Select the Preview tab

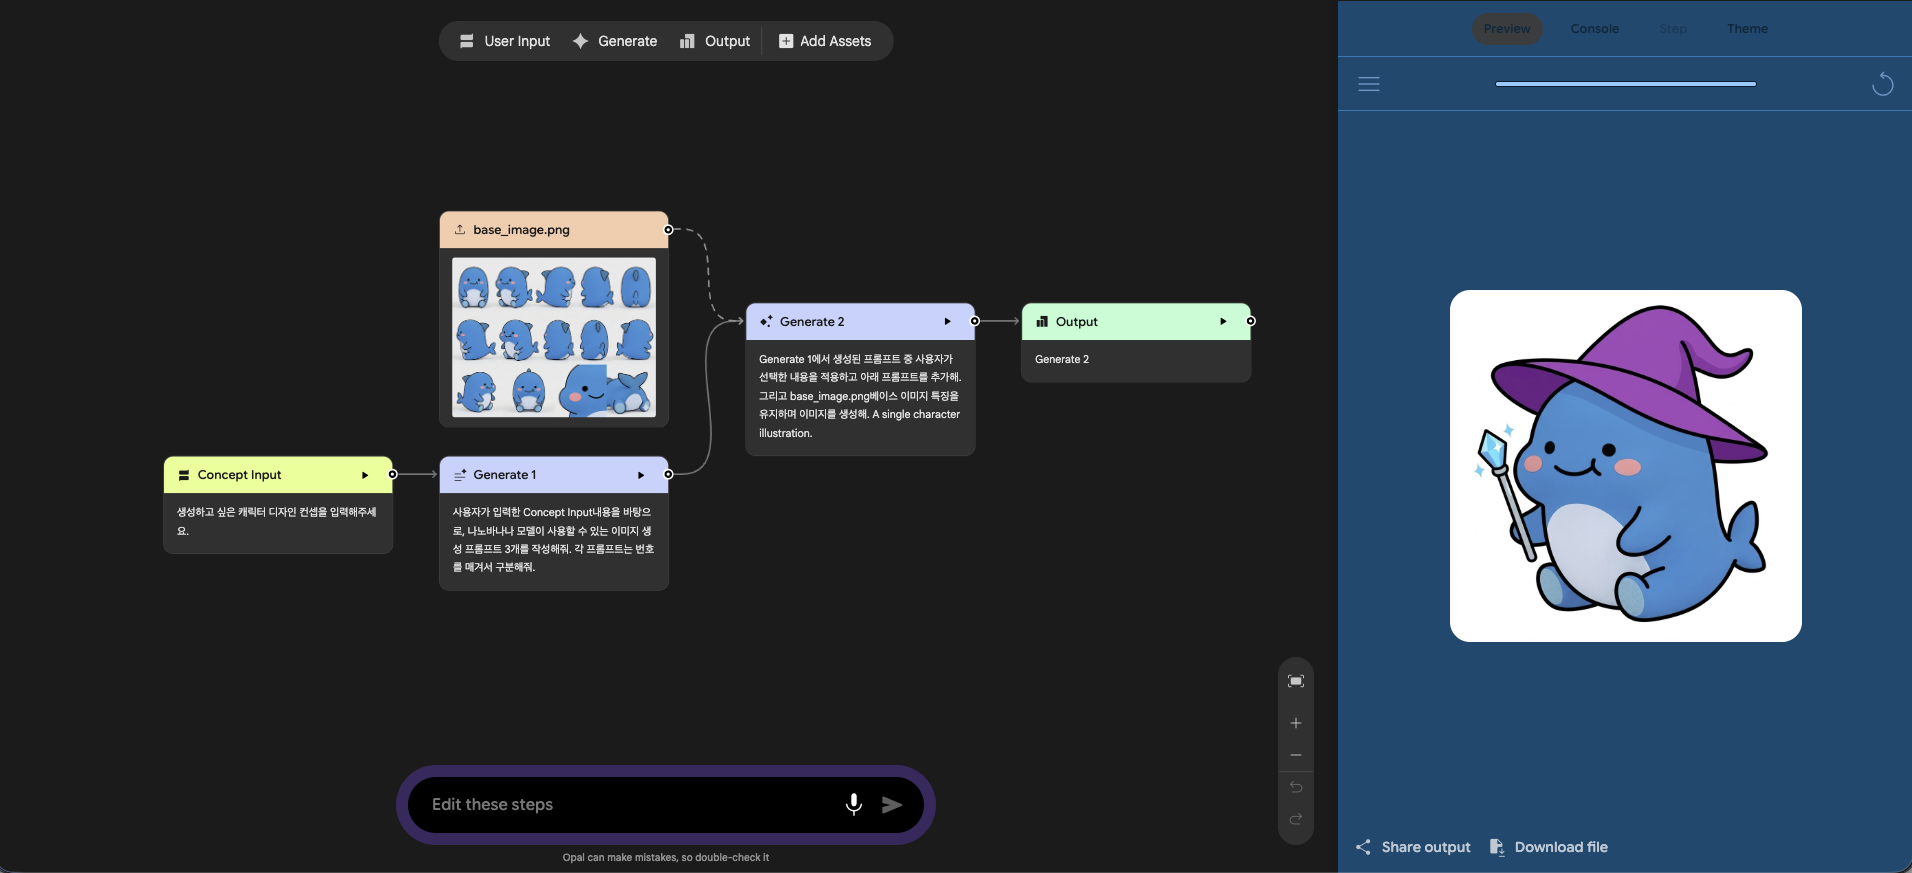(1506, 29)
